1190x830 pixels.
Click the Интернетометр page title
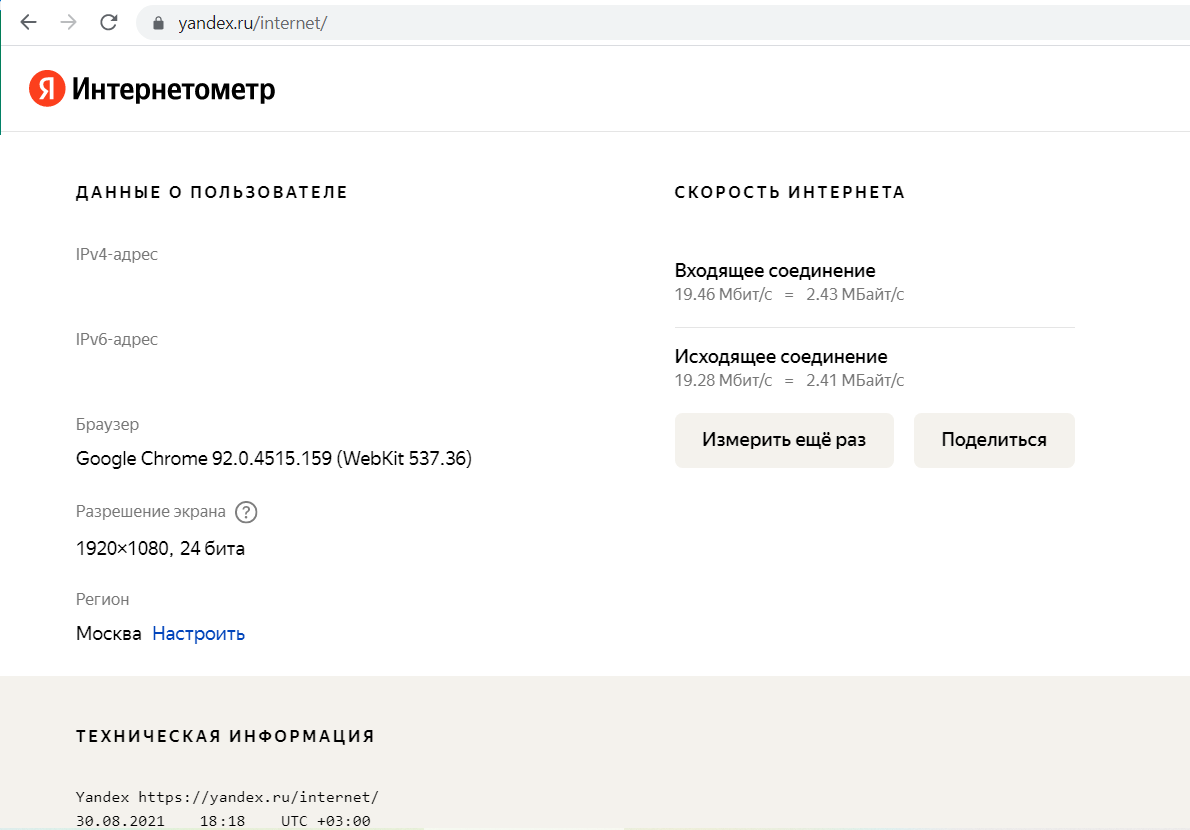pos(173,90)
